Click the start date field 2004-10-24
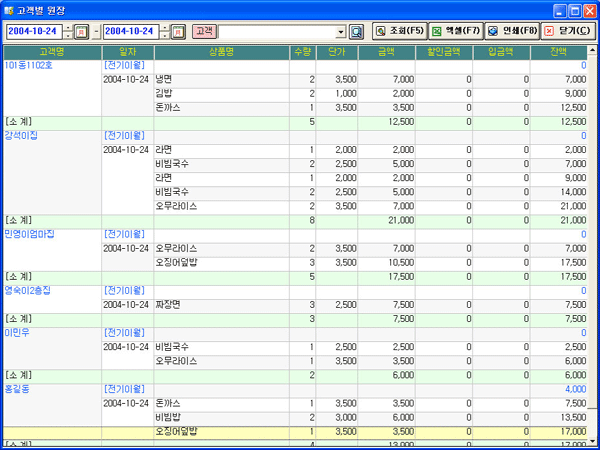This screenshot has width=600, height=450. point(34,31)
